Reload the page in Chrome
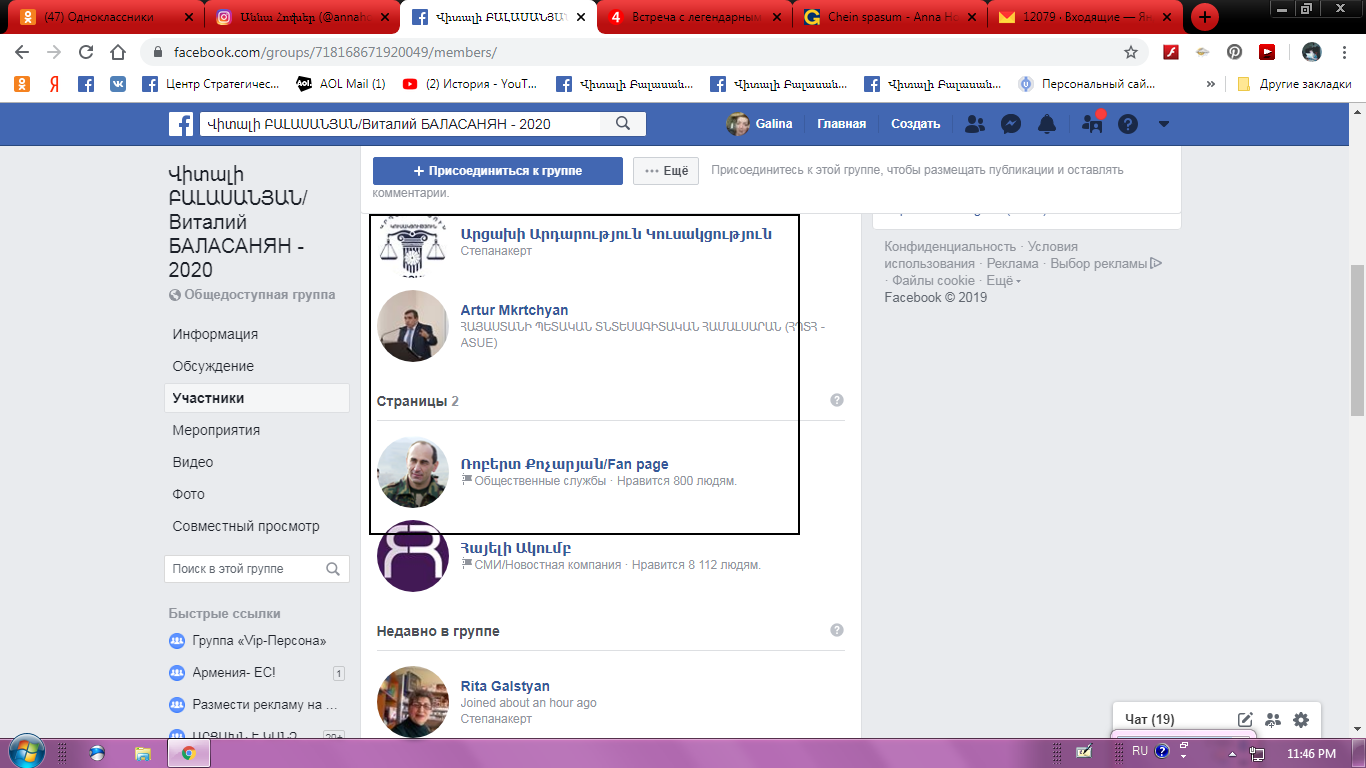 coord(86,52)
